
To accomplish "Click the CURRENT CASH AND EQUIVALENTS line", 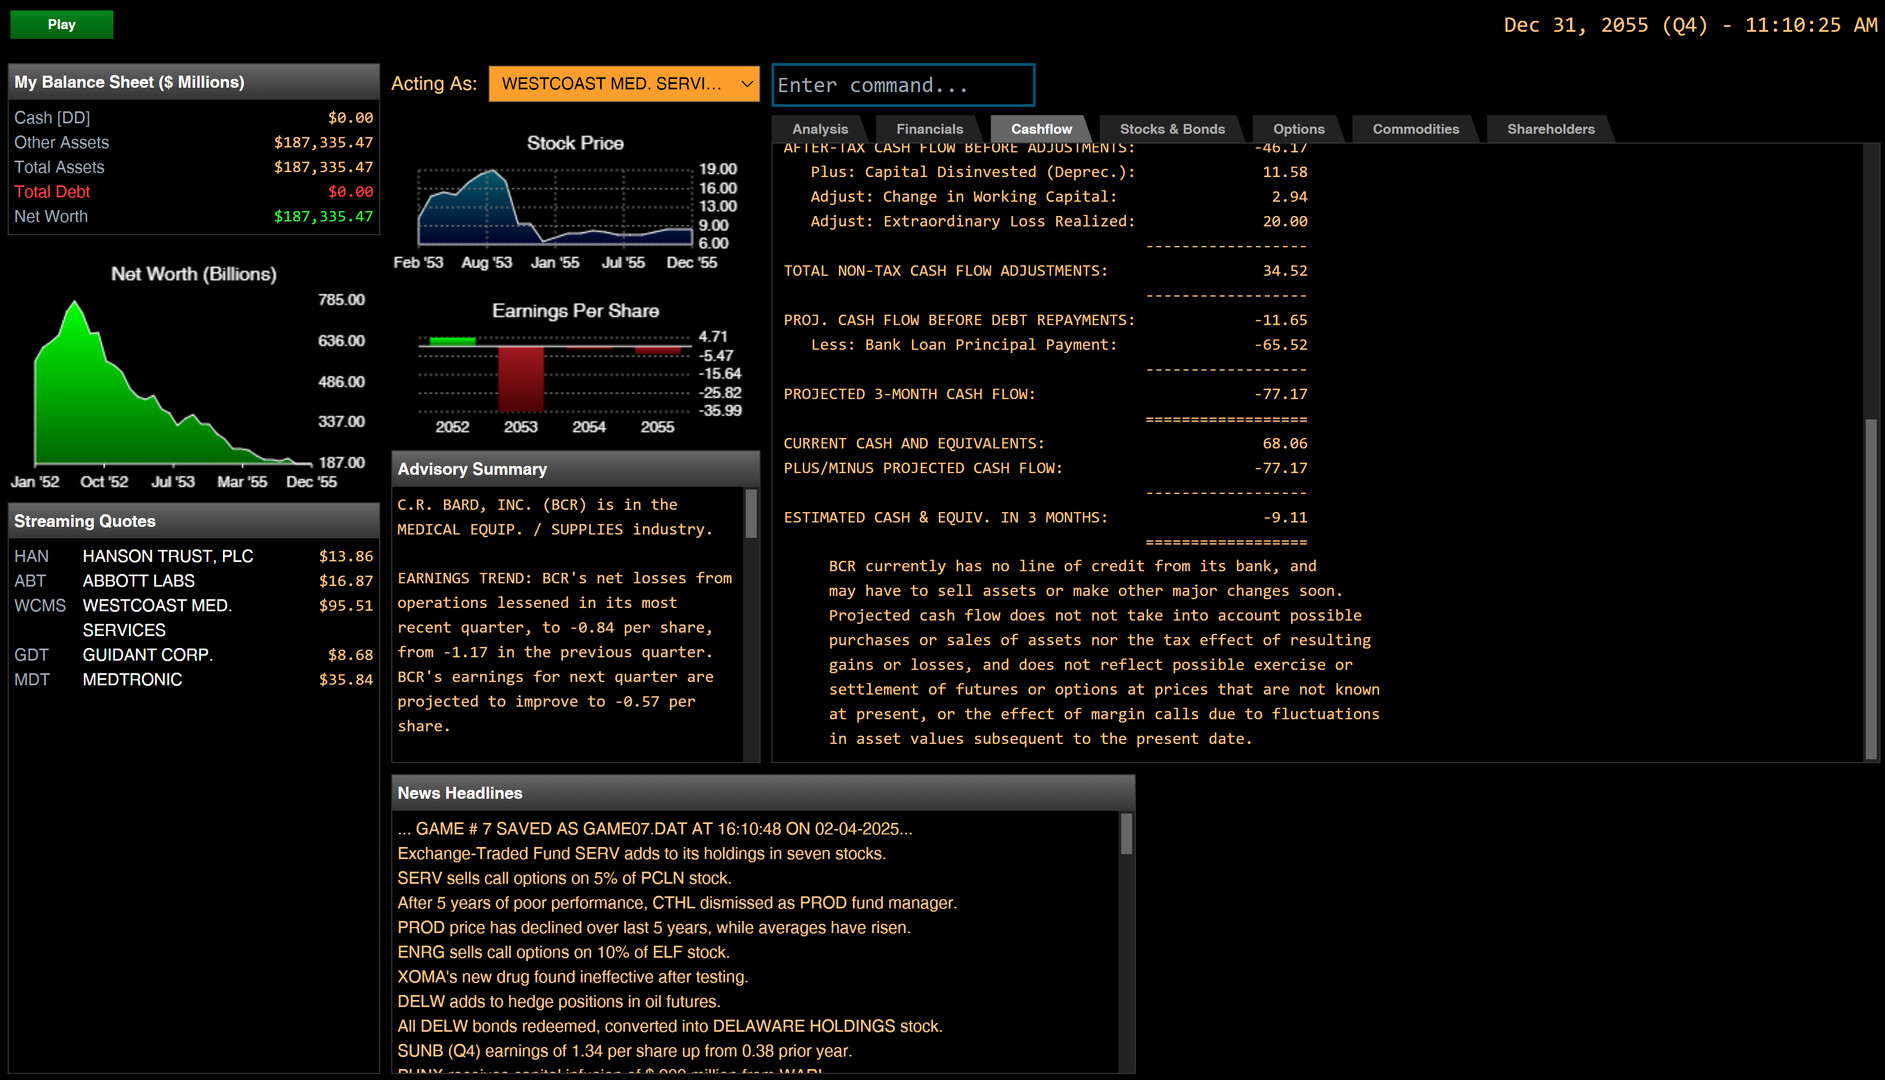I will [x=1045, y=443].
